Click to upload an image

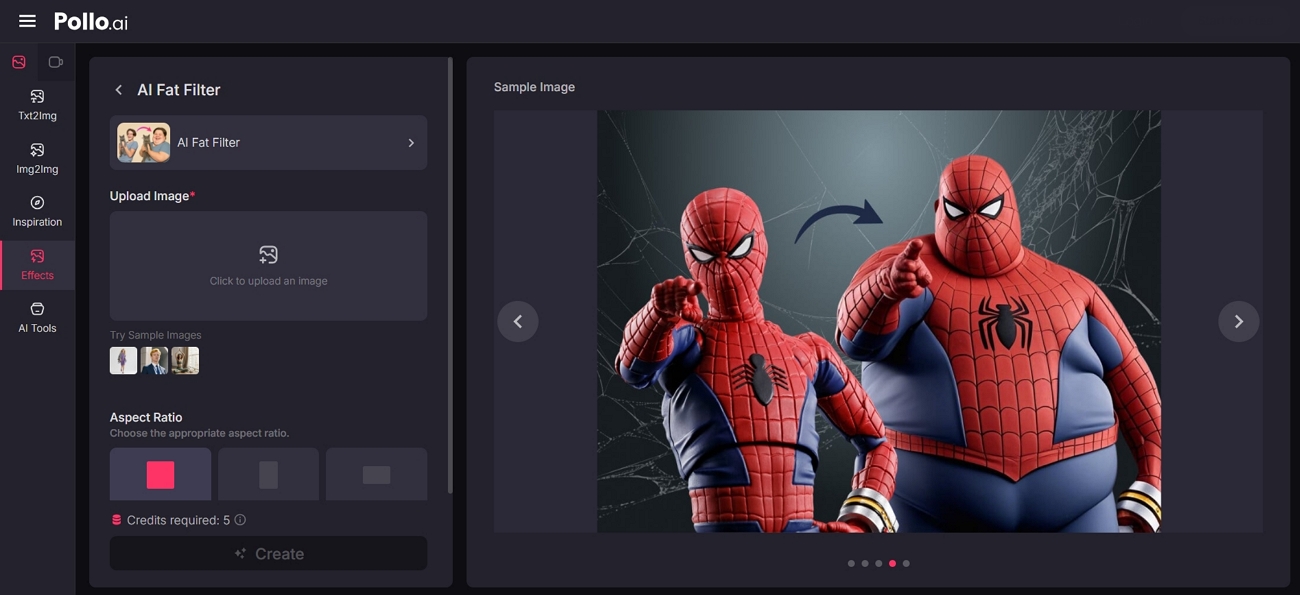point(268,266)
